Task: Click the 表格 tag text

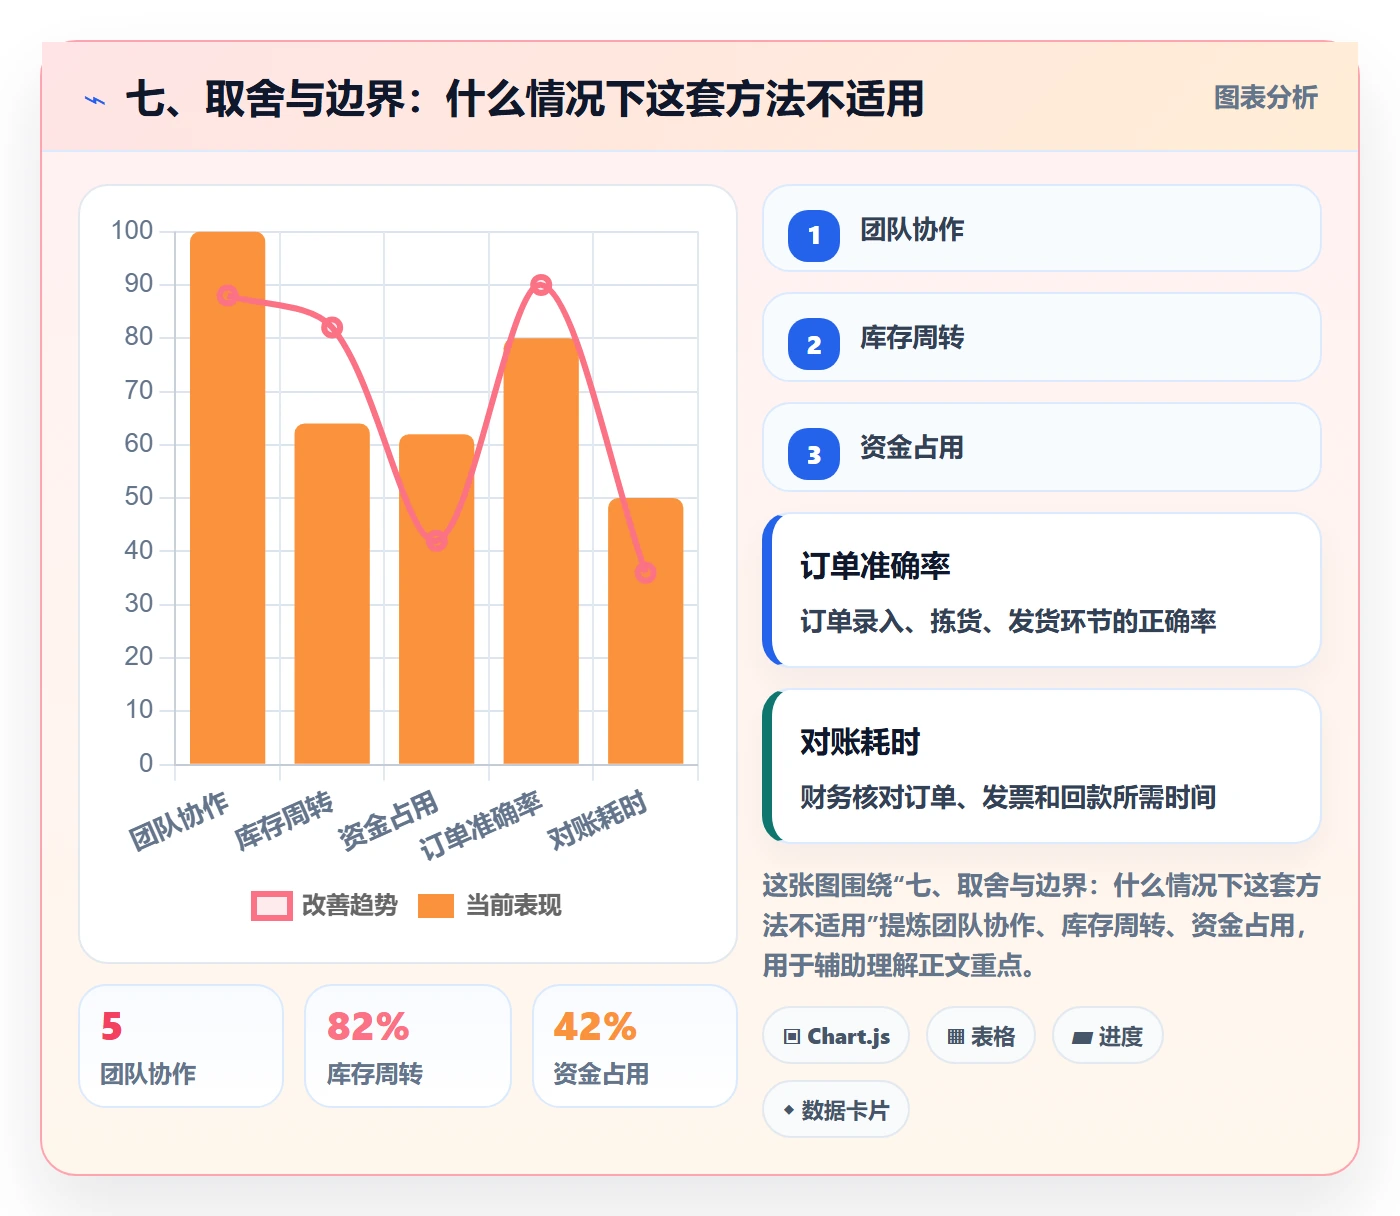Action: (x=993, y=1037)
